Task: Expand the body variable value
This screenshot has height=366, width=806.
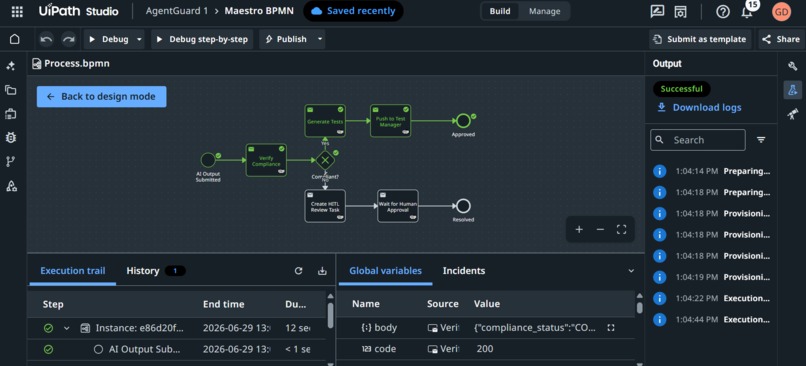Action: click(x=611, y=328)
